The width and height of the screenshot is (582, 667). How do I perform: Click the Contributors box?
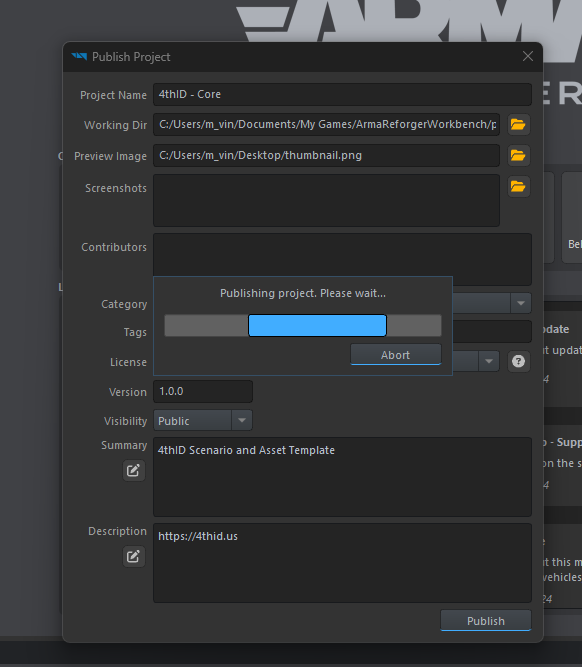[x=342, y=255]
